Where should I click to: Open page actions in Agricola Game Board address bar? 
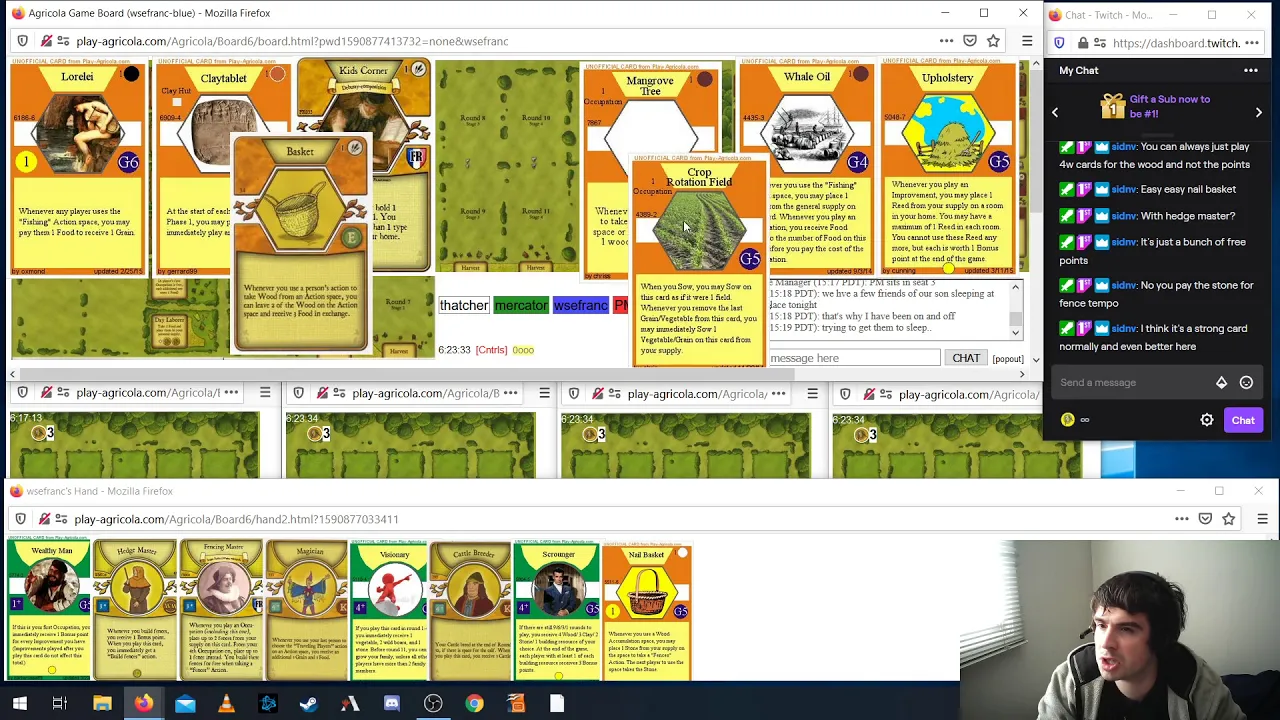[946, 41]
